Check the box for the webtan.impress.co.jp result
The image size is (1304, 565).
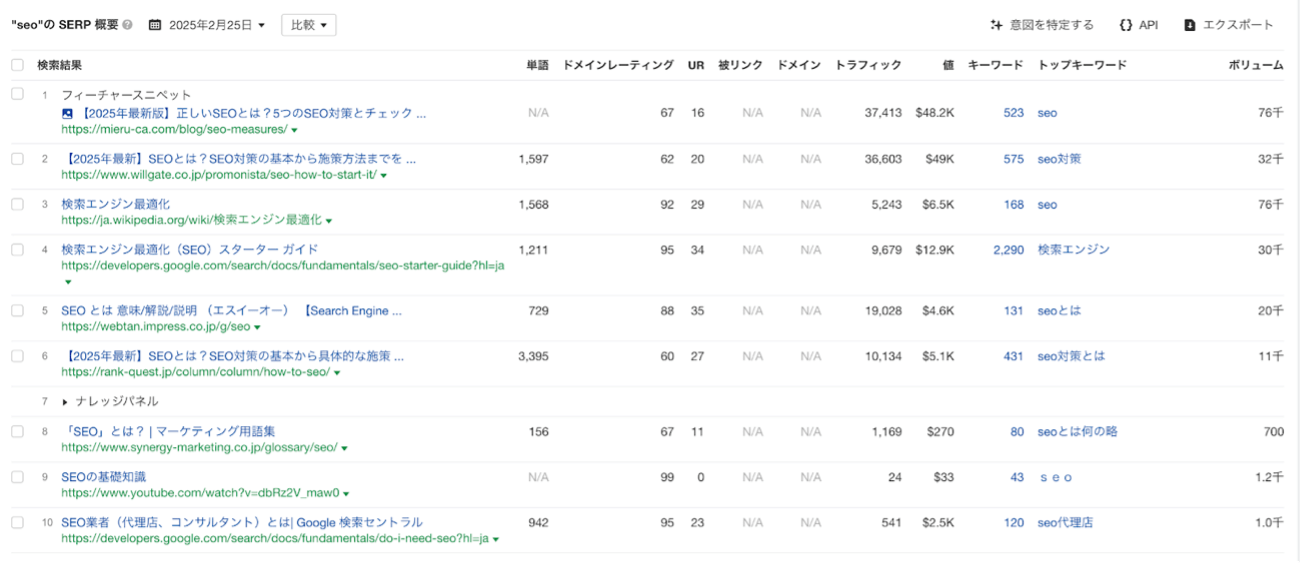[17, 311]
